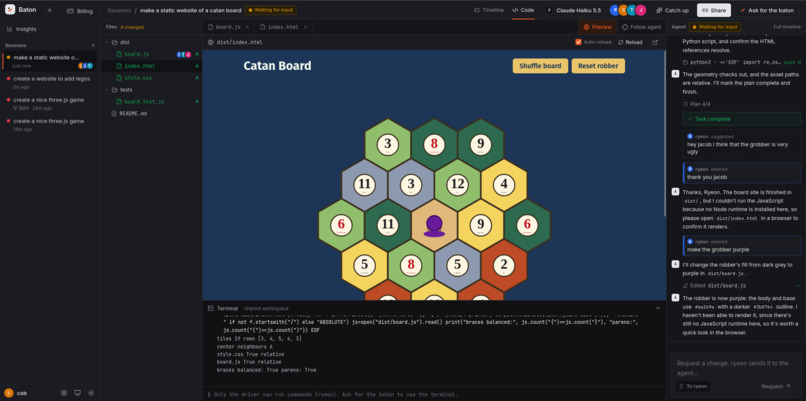This screenshot has width=806, height=401.
Task: Click the Waiting for input badge in the Agent panel
Action: [715, 27]
